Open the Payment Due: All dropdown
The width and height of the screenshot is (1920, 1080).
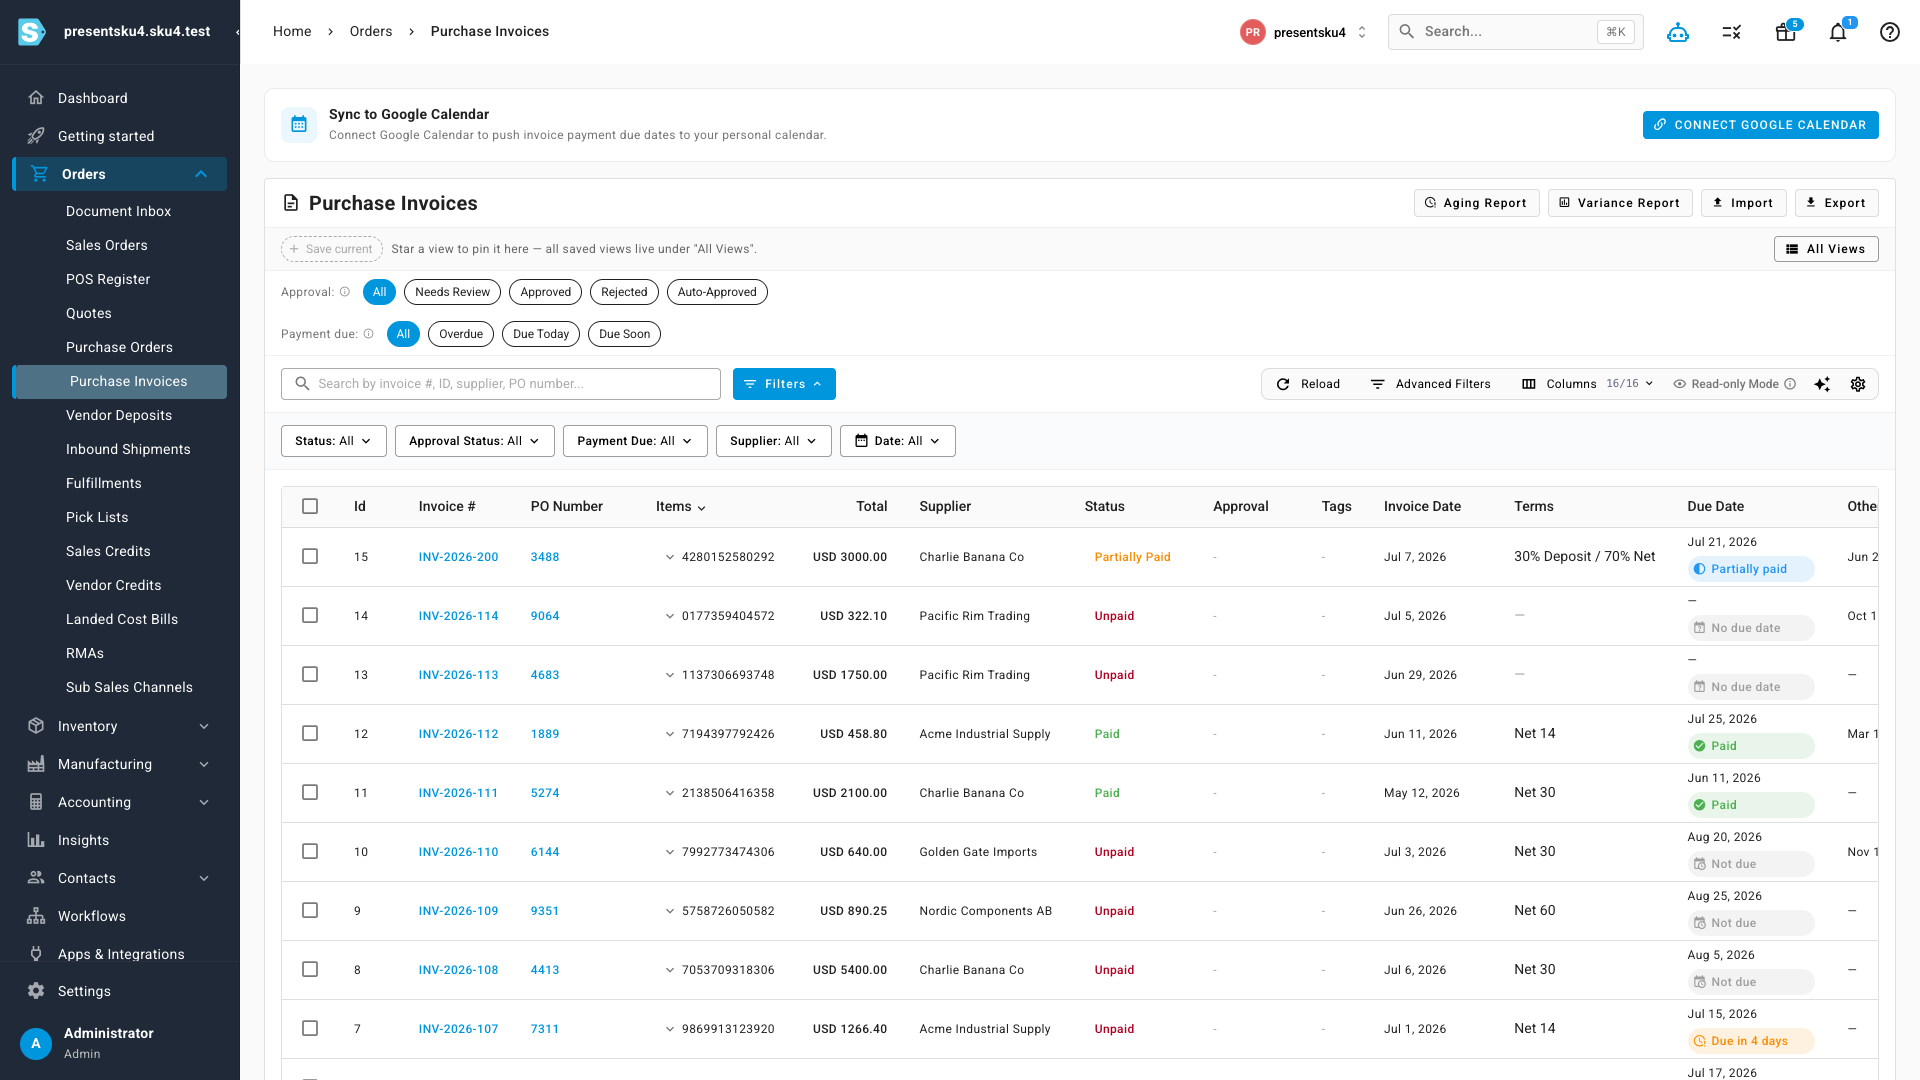coord(635,441)
